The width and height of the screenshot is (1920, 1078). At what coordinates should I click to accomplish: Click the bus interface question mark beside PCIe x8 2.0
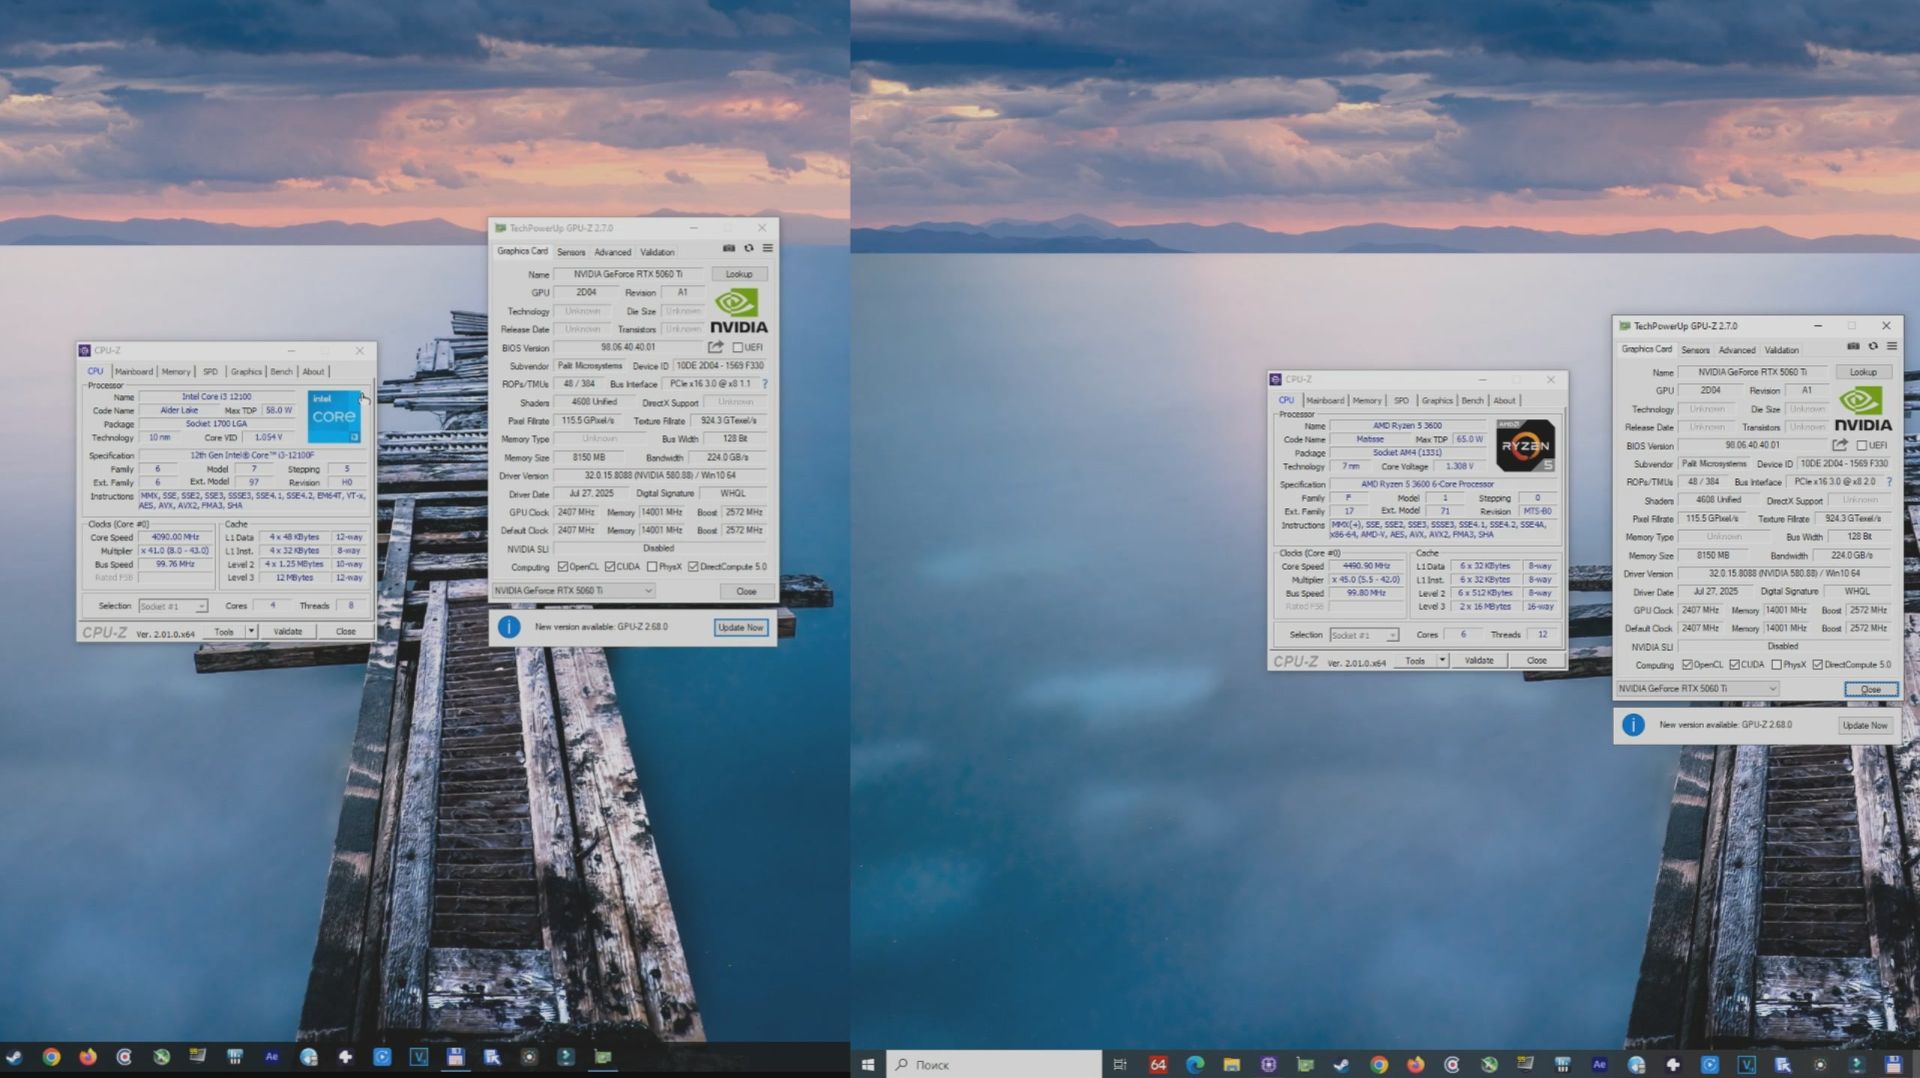coord(1889,482)
